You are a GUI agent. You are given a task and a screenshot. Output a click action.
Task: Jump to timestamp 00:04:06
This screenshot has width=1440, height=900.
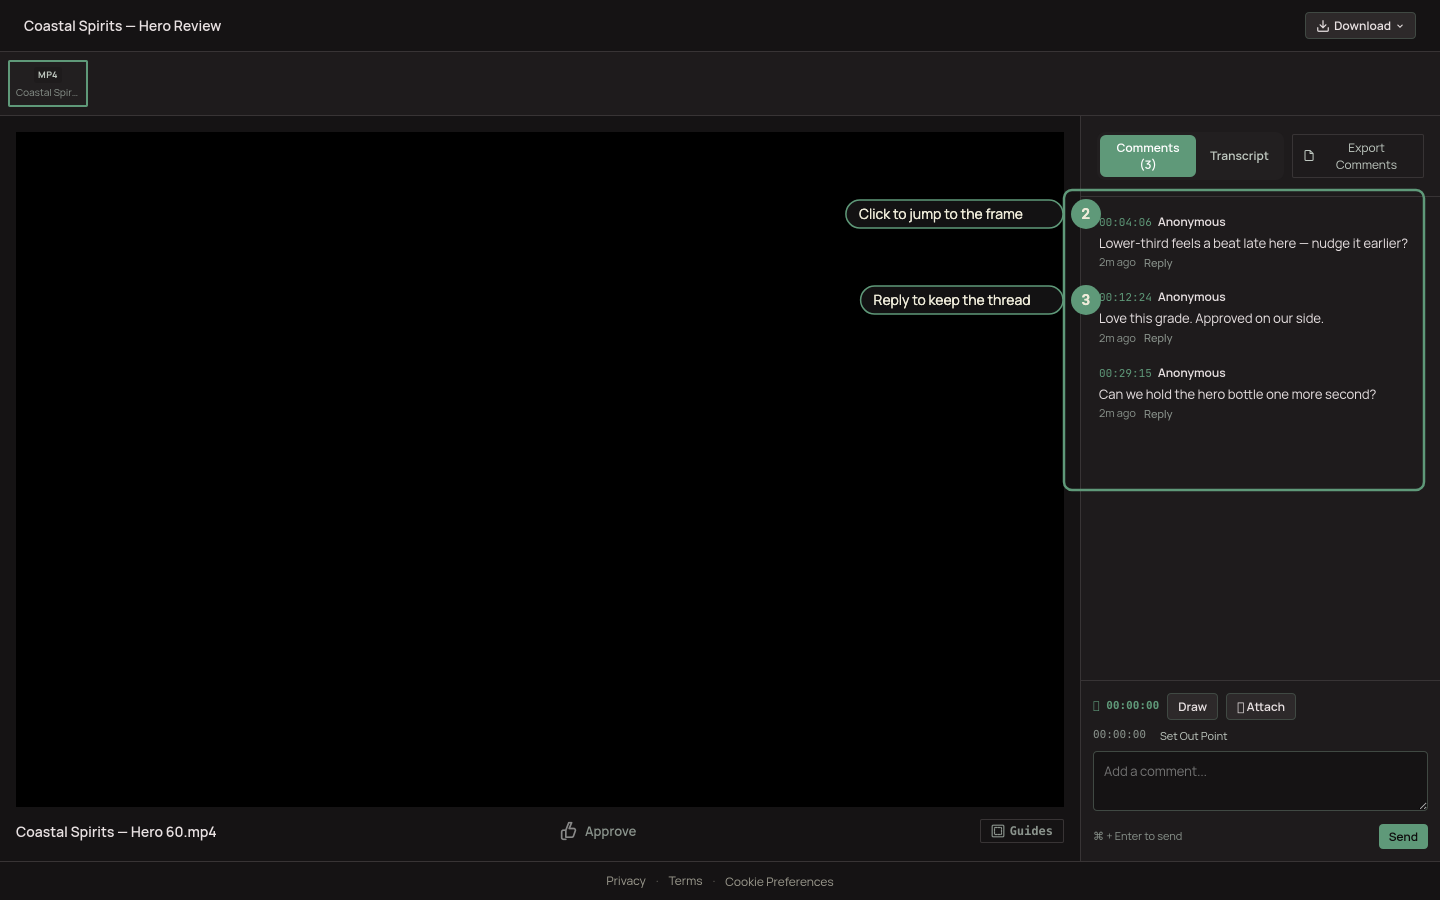point(1125,222)
